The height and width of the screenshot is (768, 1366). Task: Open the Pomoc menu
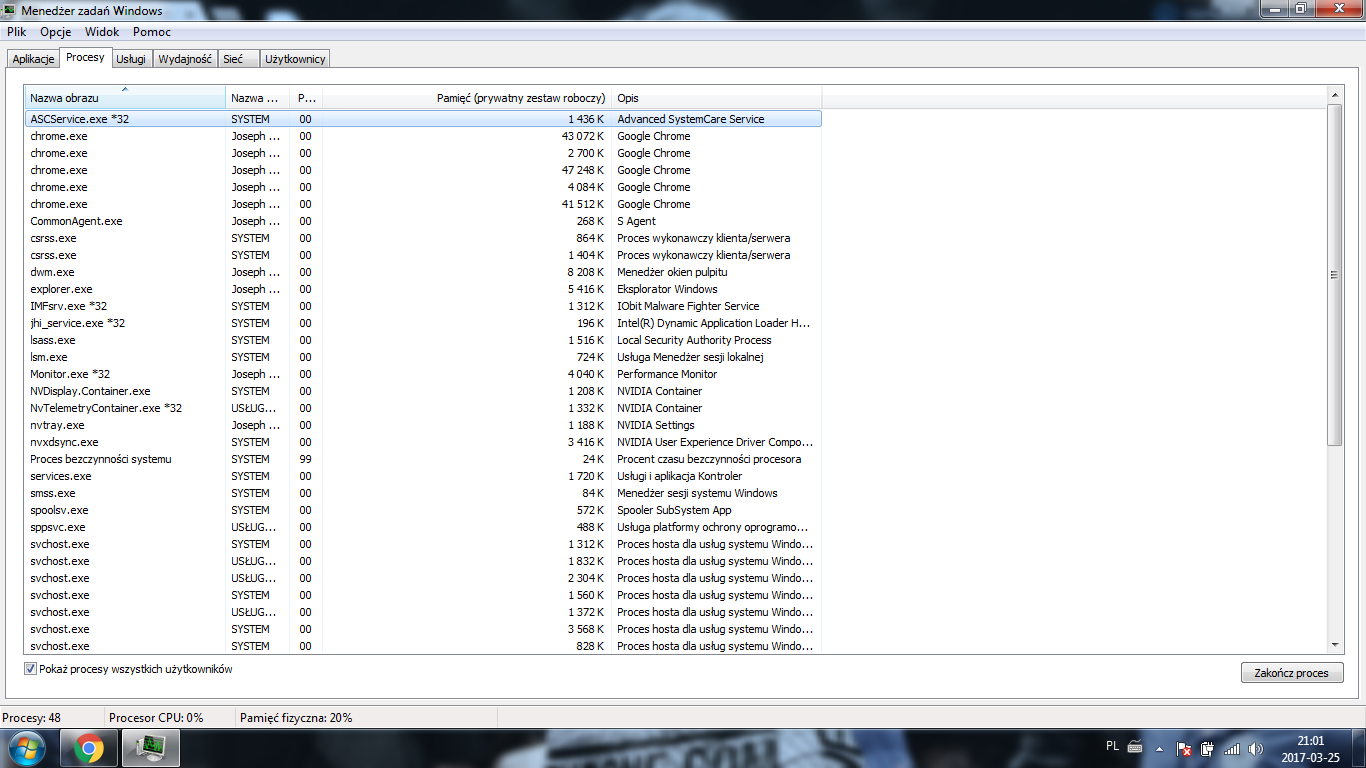(x=152, y=32)
